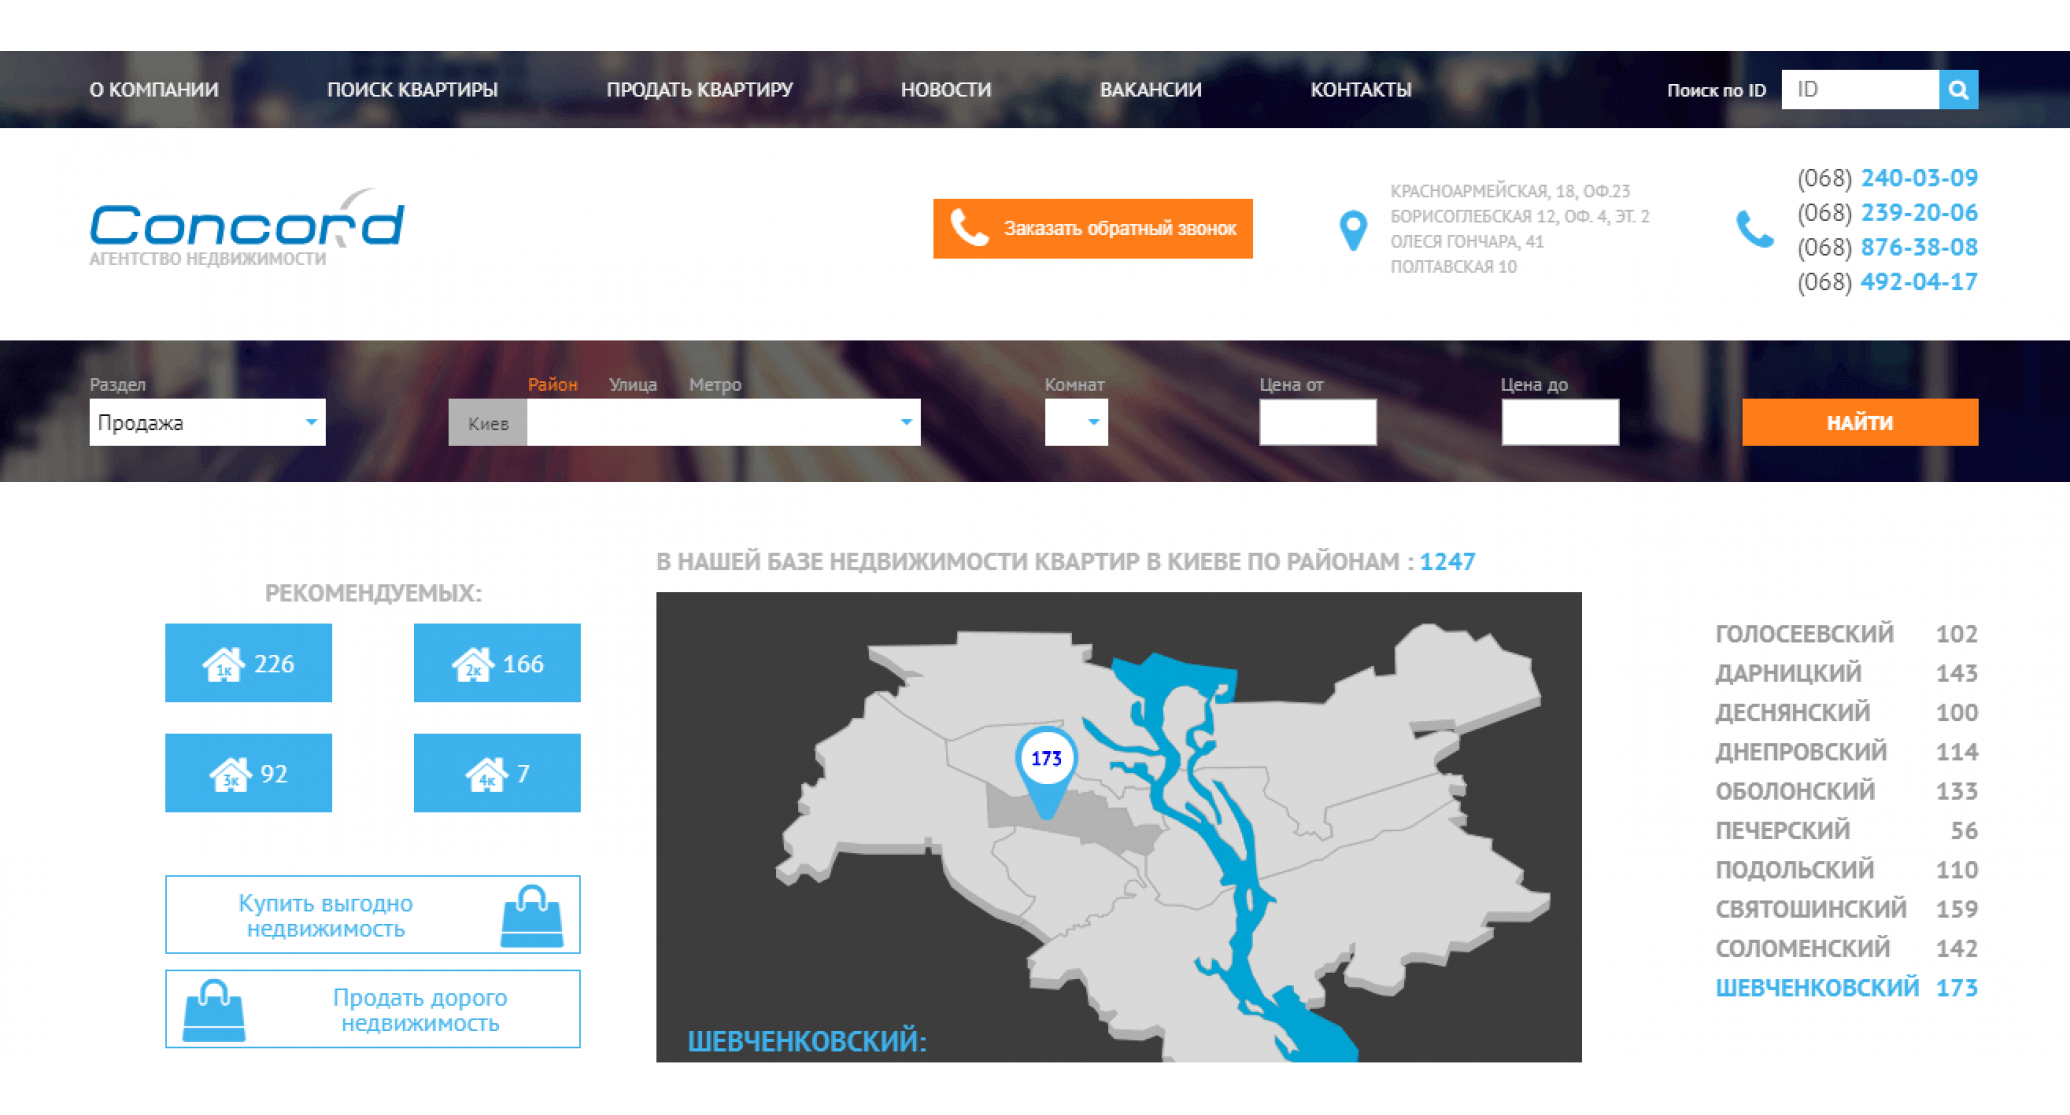2070x1115 pixels.
Task: Open the О КОМПАНИИ menu item
Action: (x=154, y=90)
